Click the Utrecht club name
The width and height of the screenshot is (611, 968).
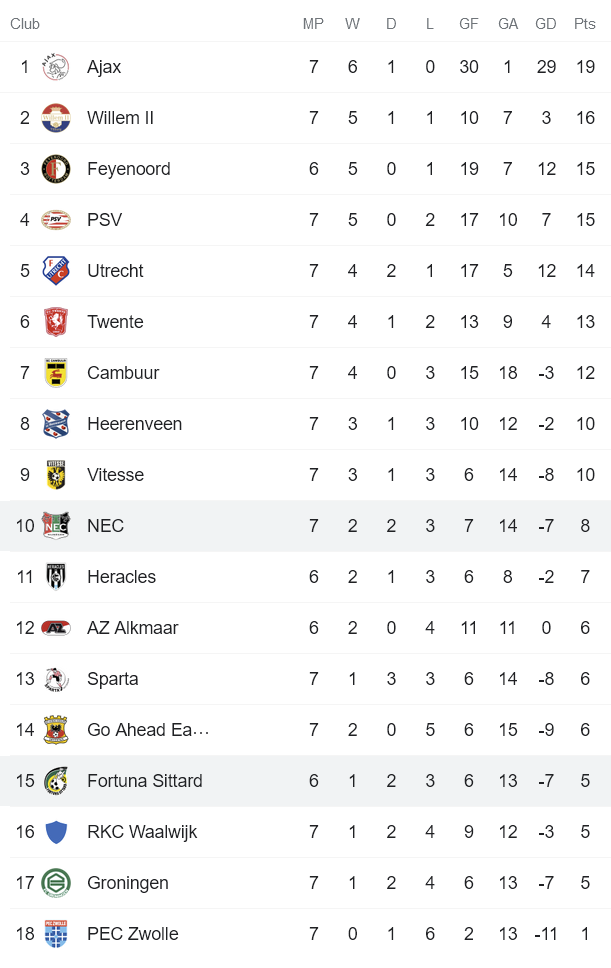click(x=115, y=271)
